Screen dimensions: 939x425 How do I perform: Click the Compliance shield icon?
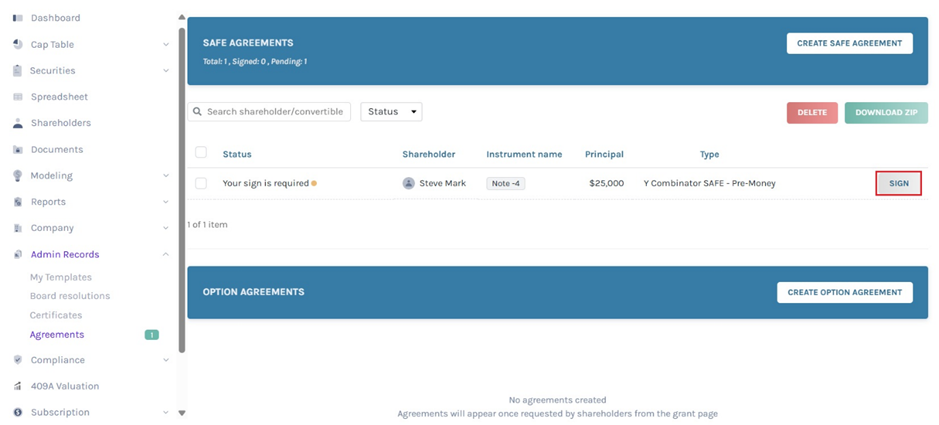click(x=17, y=360)
